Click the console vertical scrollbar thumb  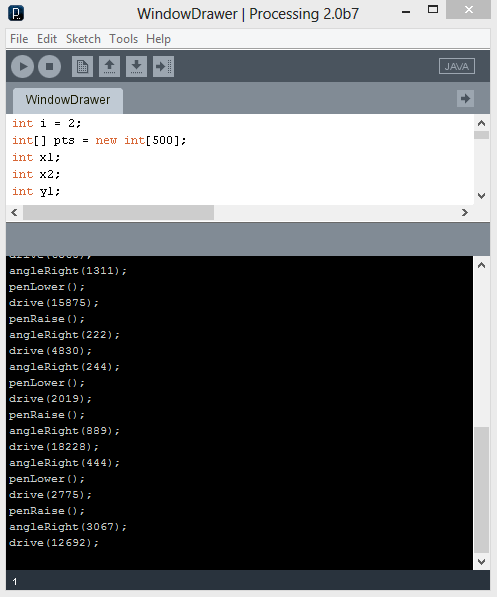point(481,490)
